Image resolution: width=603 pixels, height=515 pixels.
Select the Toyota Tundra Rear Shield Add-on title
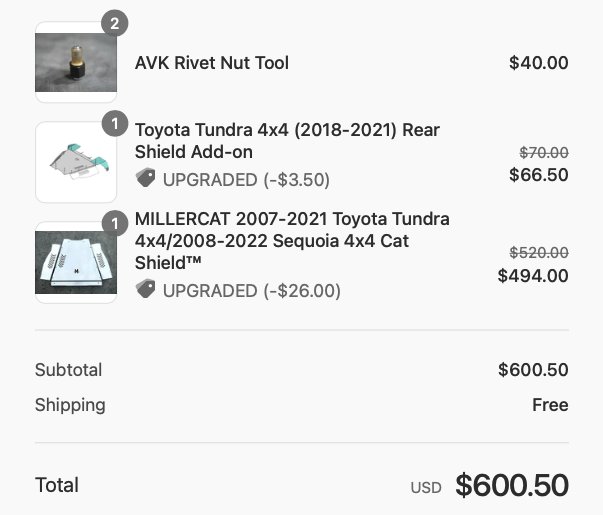coord(287,141)
